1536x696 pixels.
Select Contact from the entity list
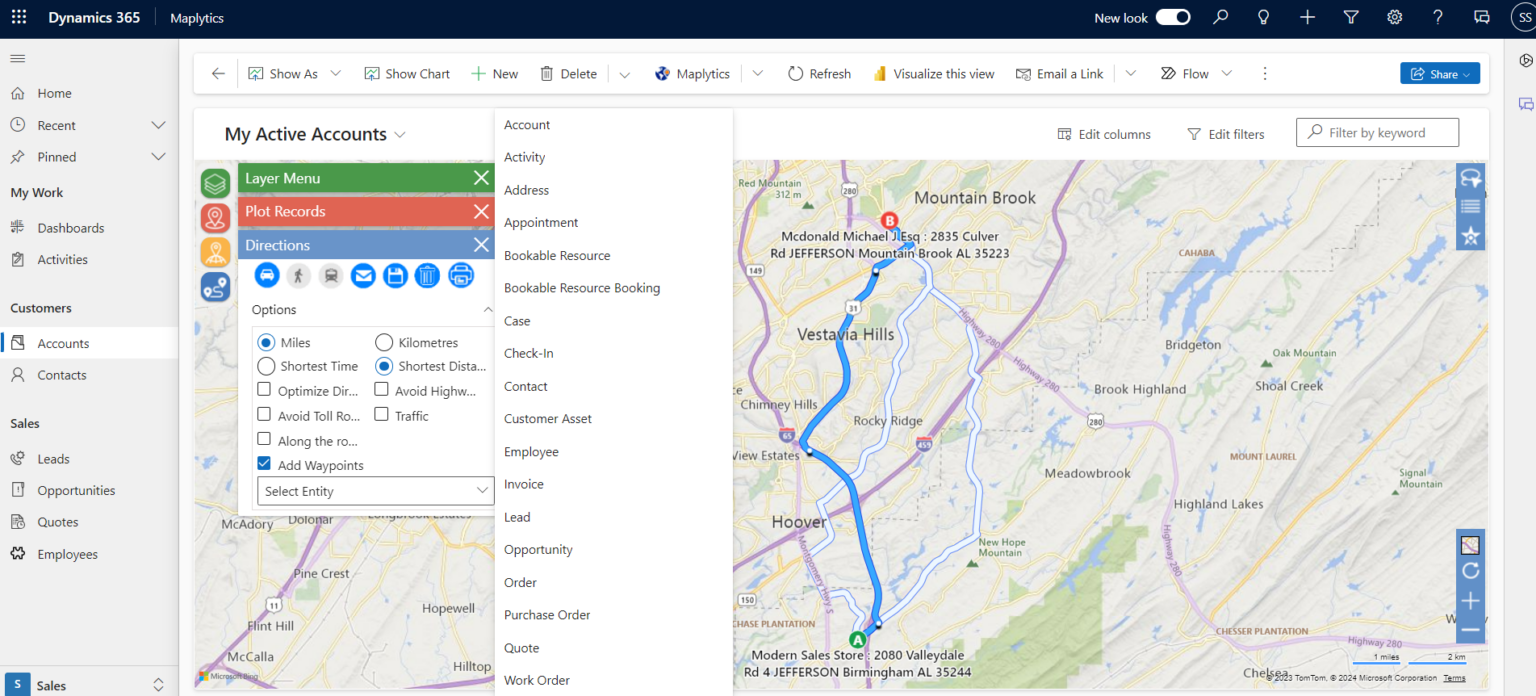(526, 386)
